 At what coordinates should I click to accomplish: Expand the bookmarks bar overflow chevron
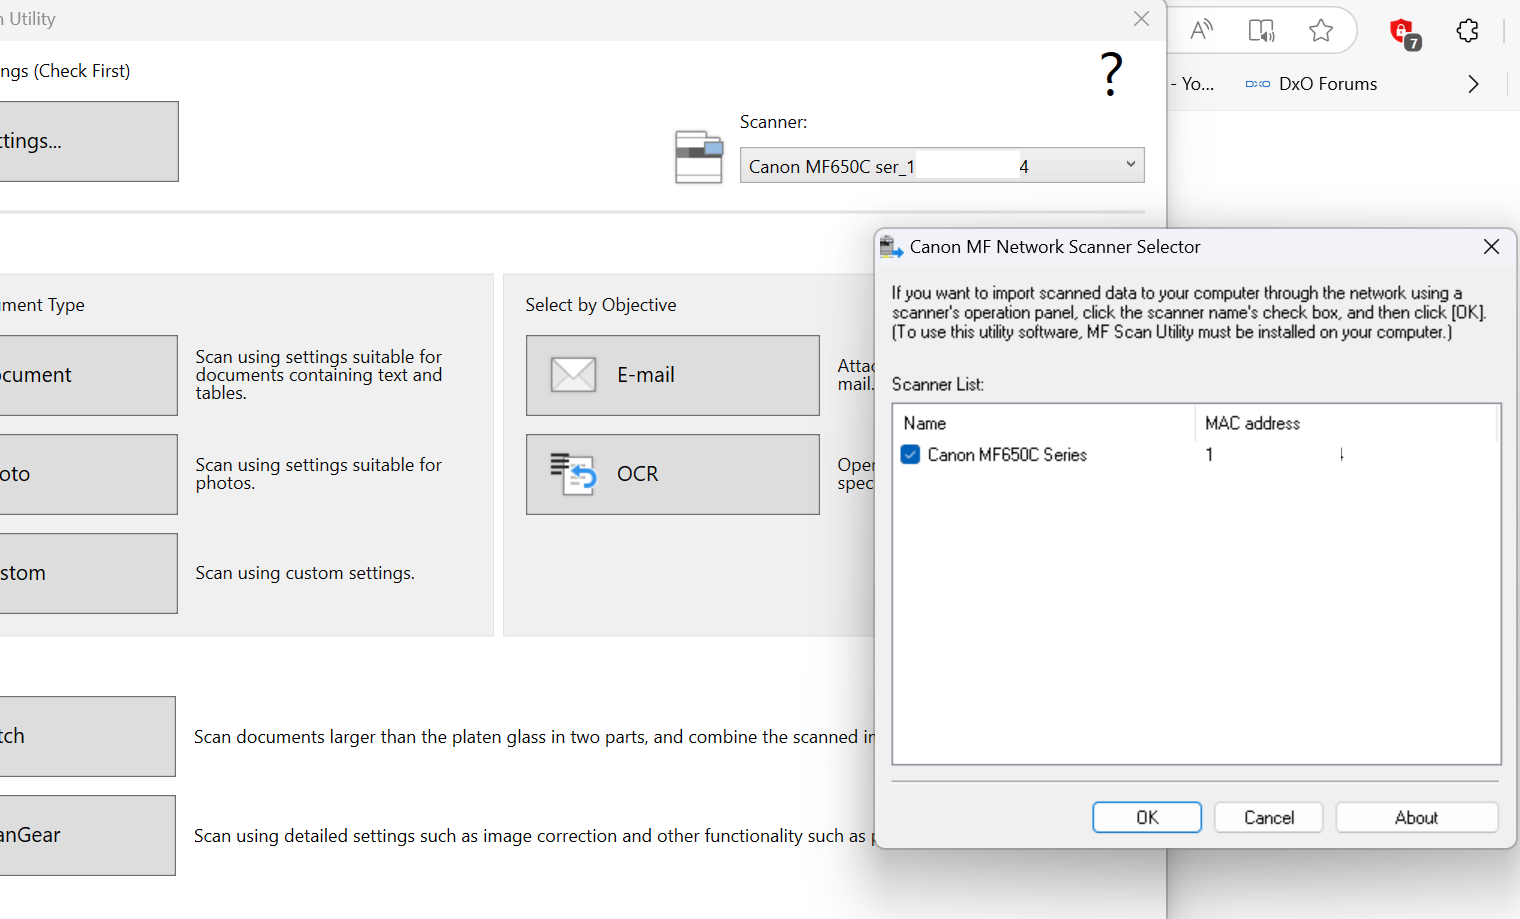coord(1473,84)
